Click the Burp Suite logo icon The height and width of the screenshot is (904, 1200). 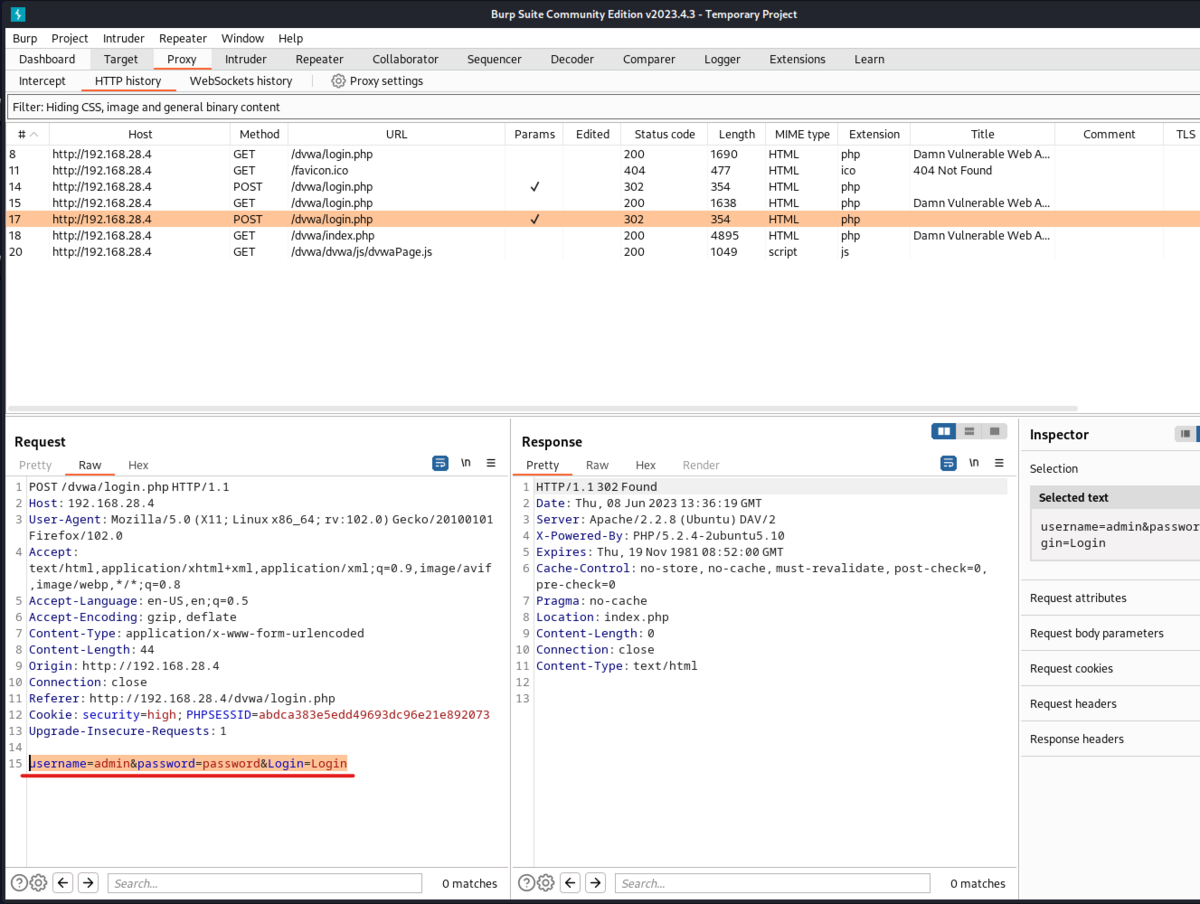pyautogui.click(x=18, y=14)
